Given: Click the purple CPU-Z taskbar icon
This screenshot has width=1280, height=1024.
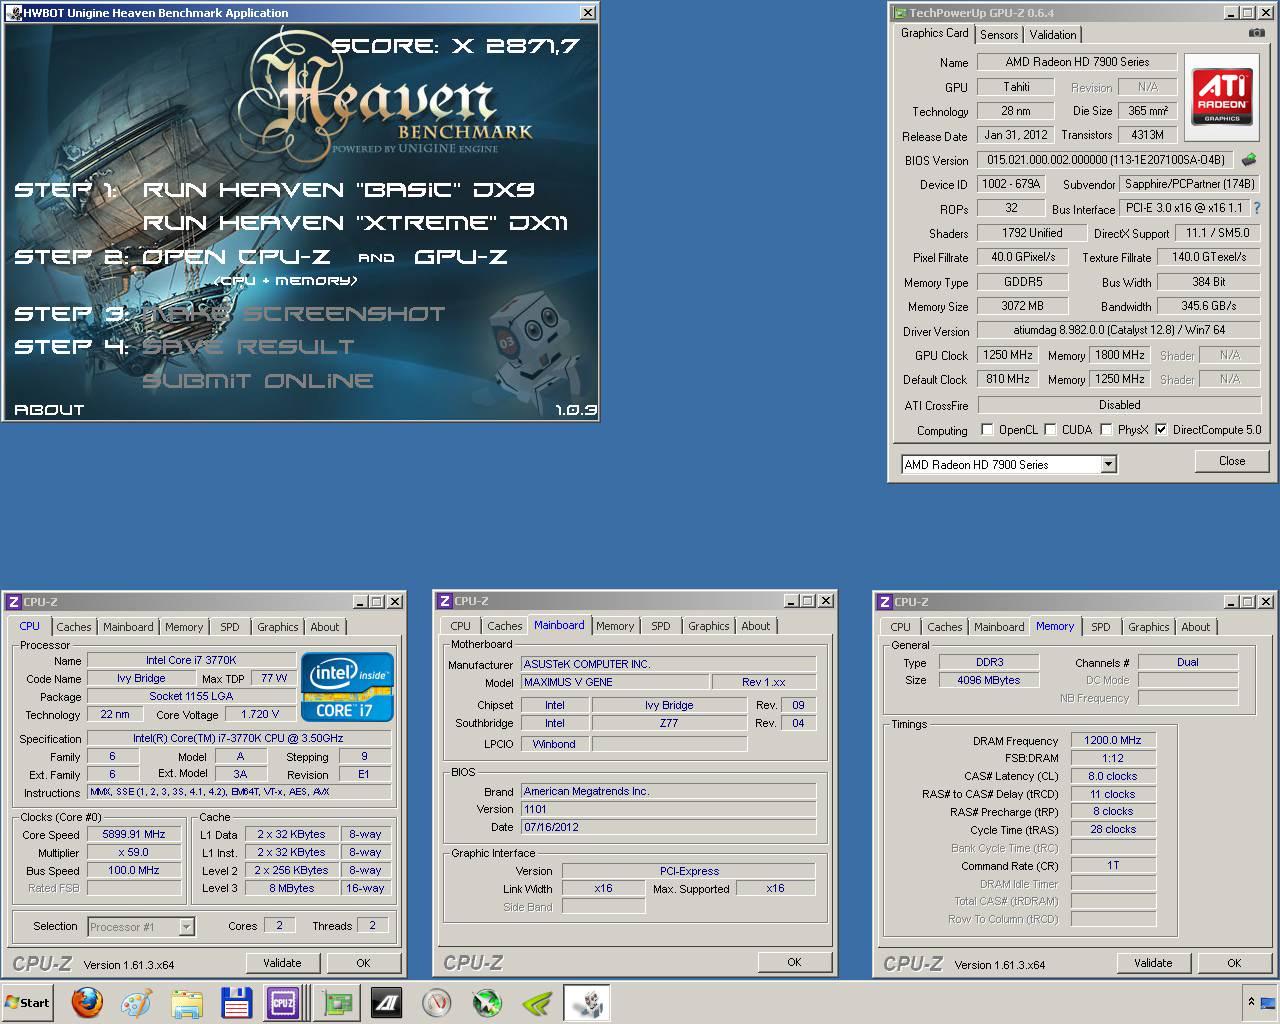Looking at the screenshot, I should tap(283, 1002).
